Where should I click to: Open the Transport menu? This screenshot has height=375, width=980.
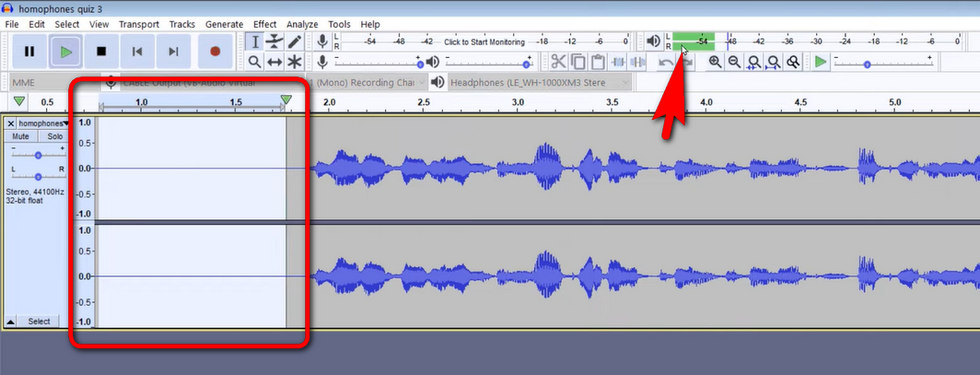click(x=139, y=24)
